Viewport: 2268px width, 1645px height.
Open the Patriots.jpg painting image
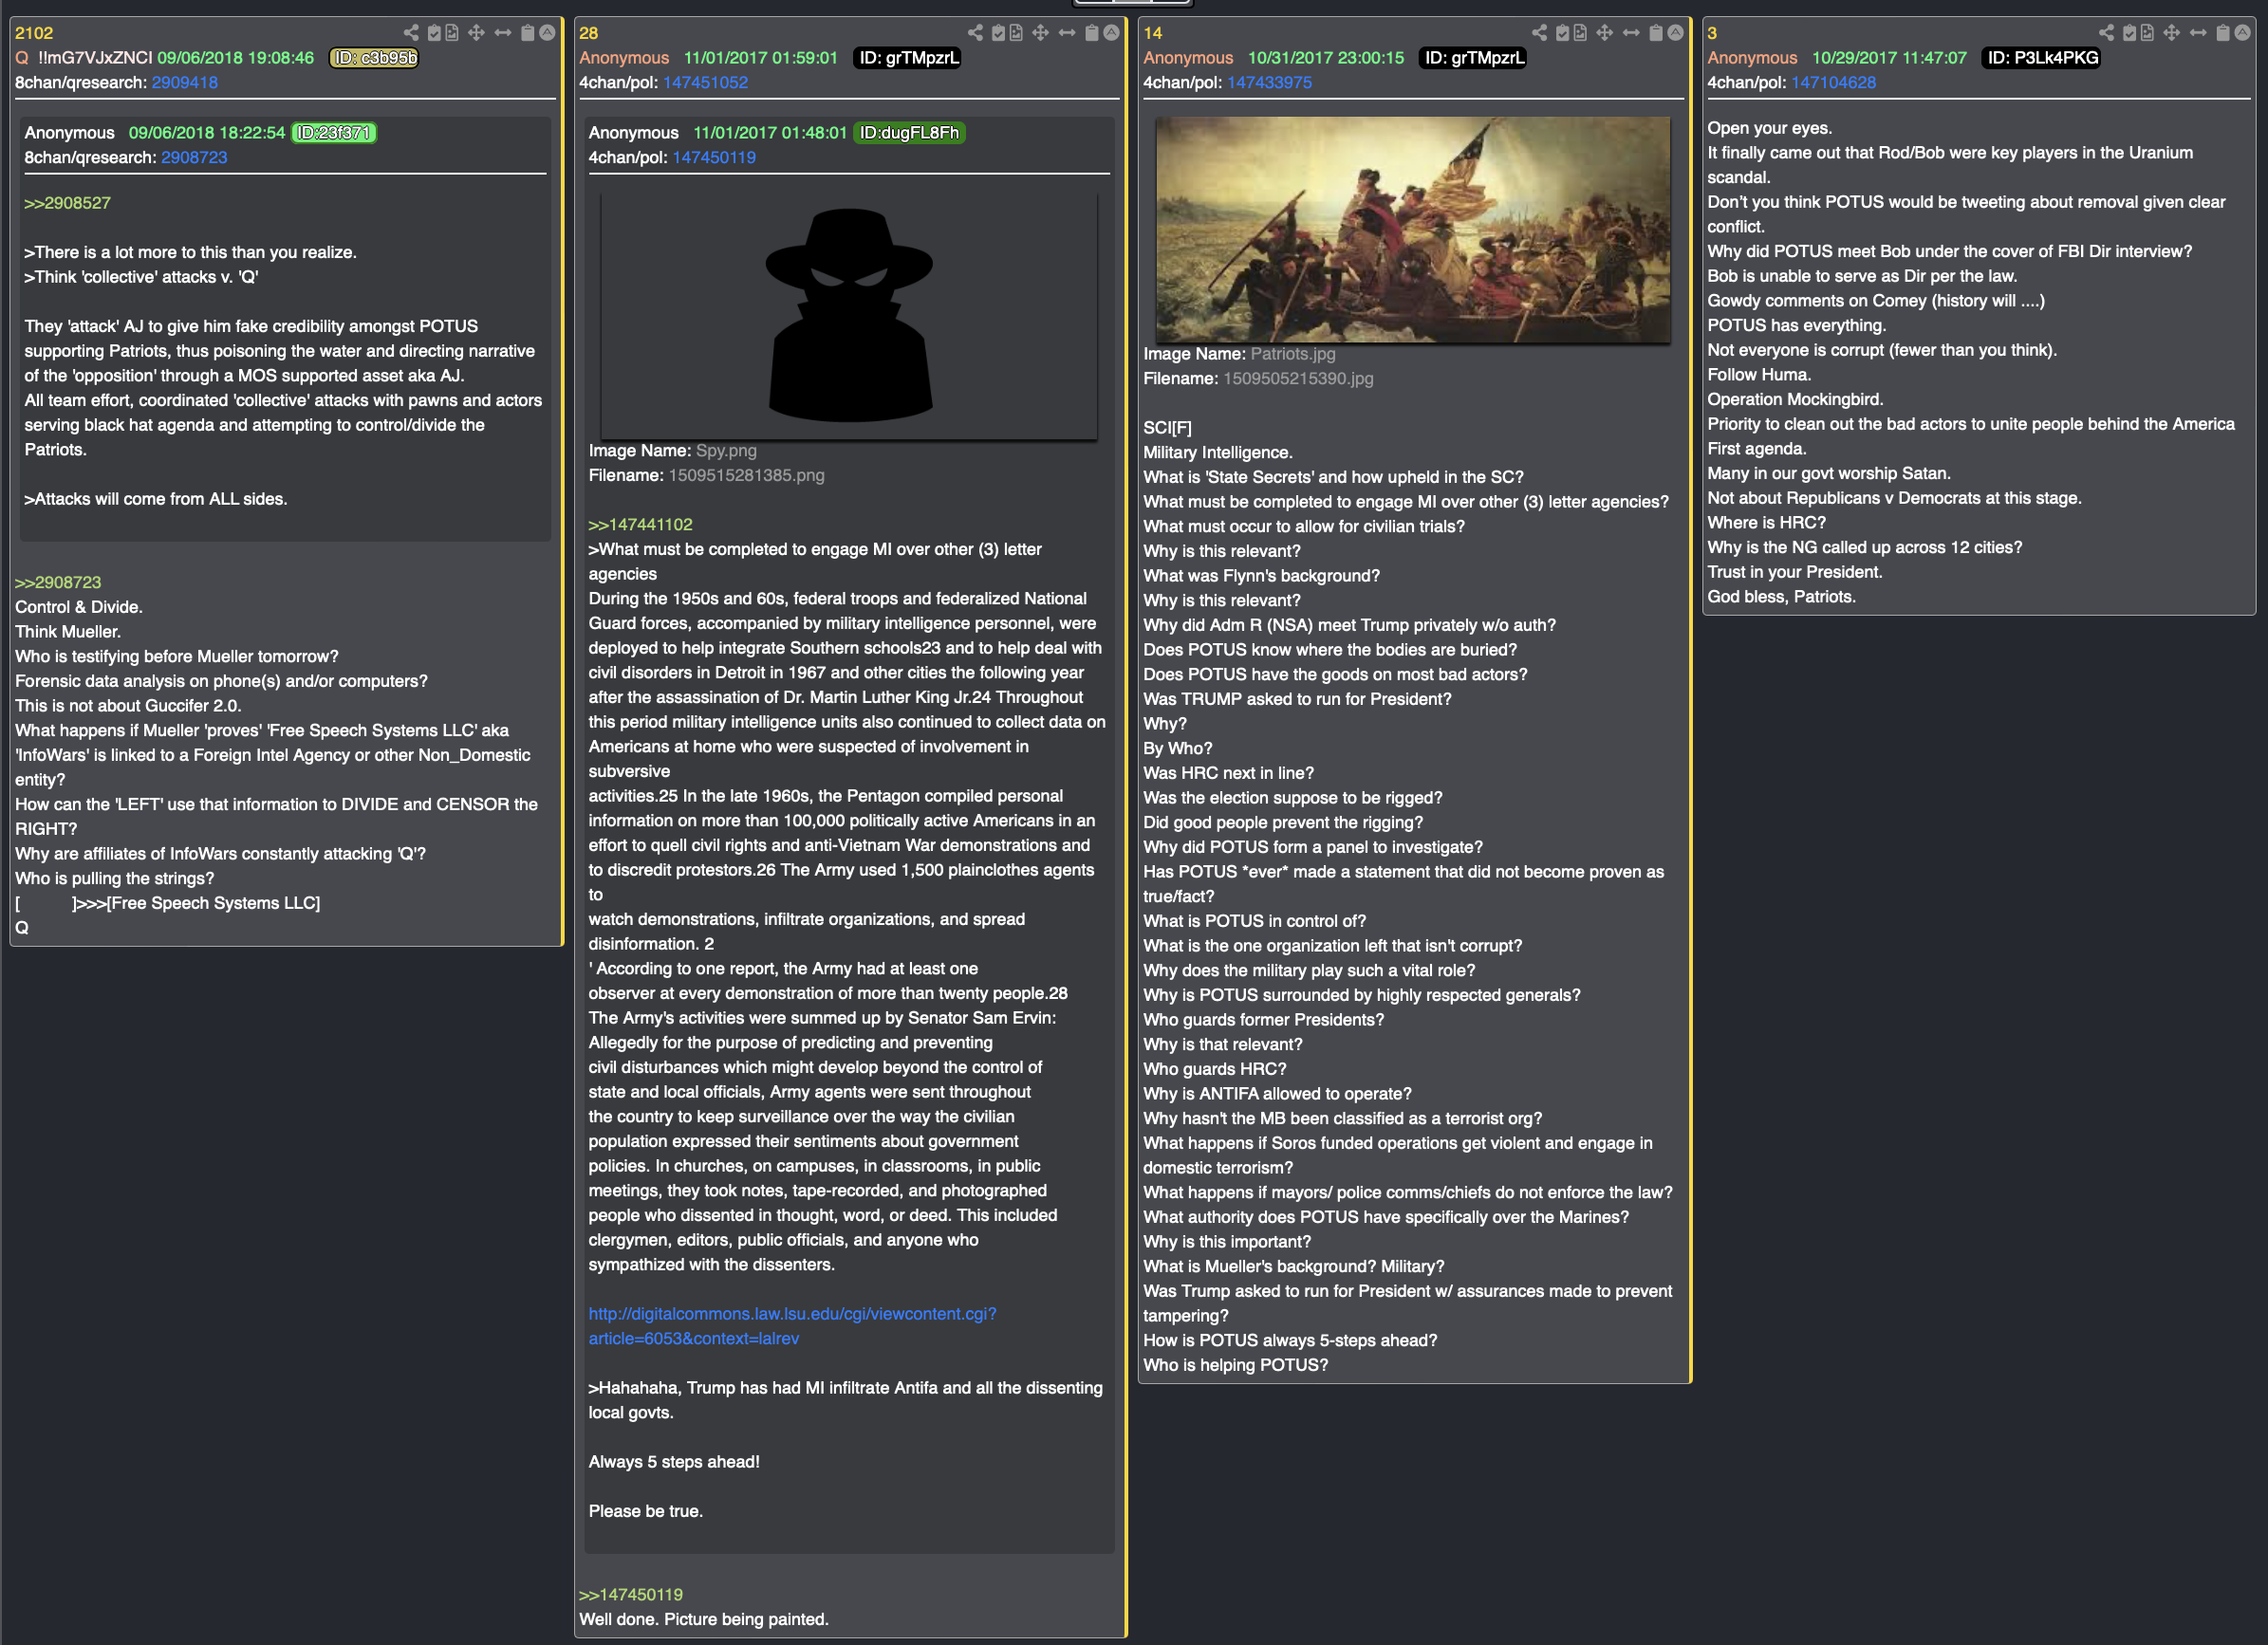click(1412, 230)
